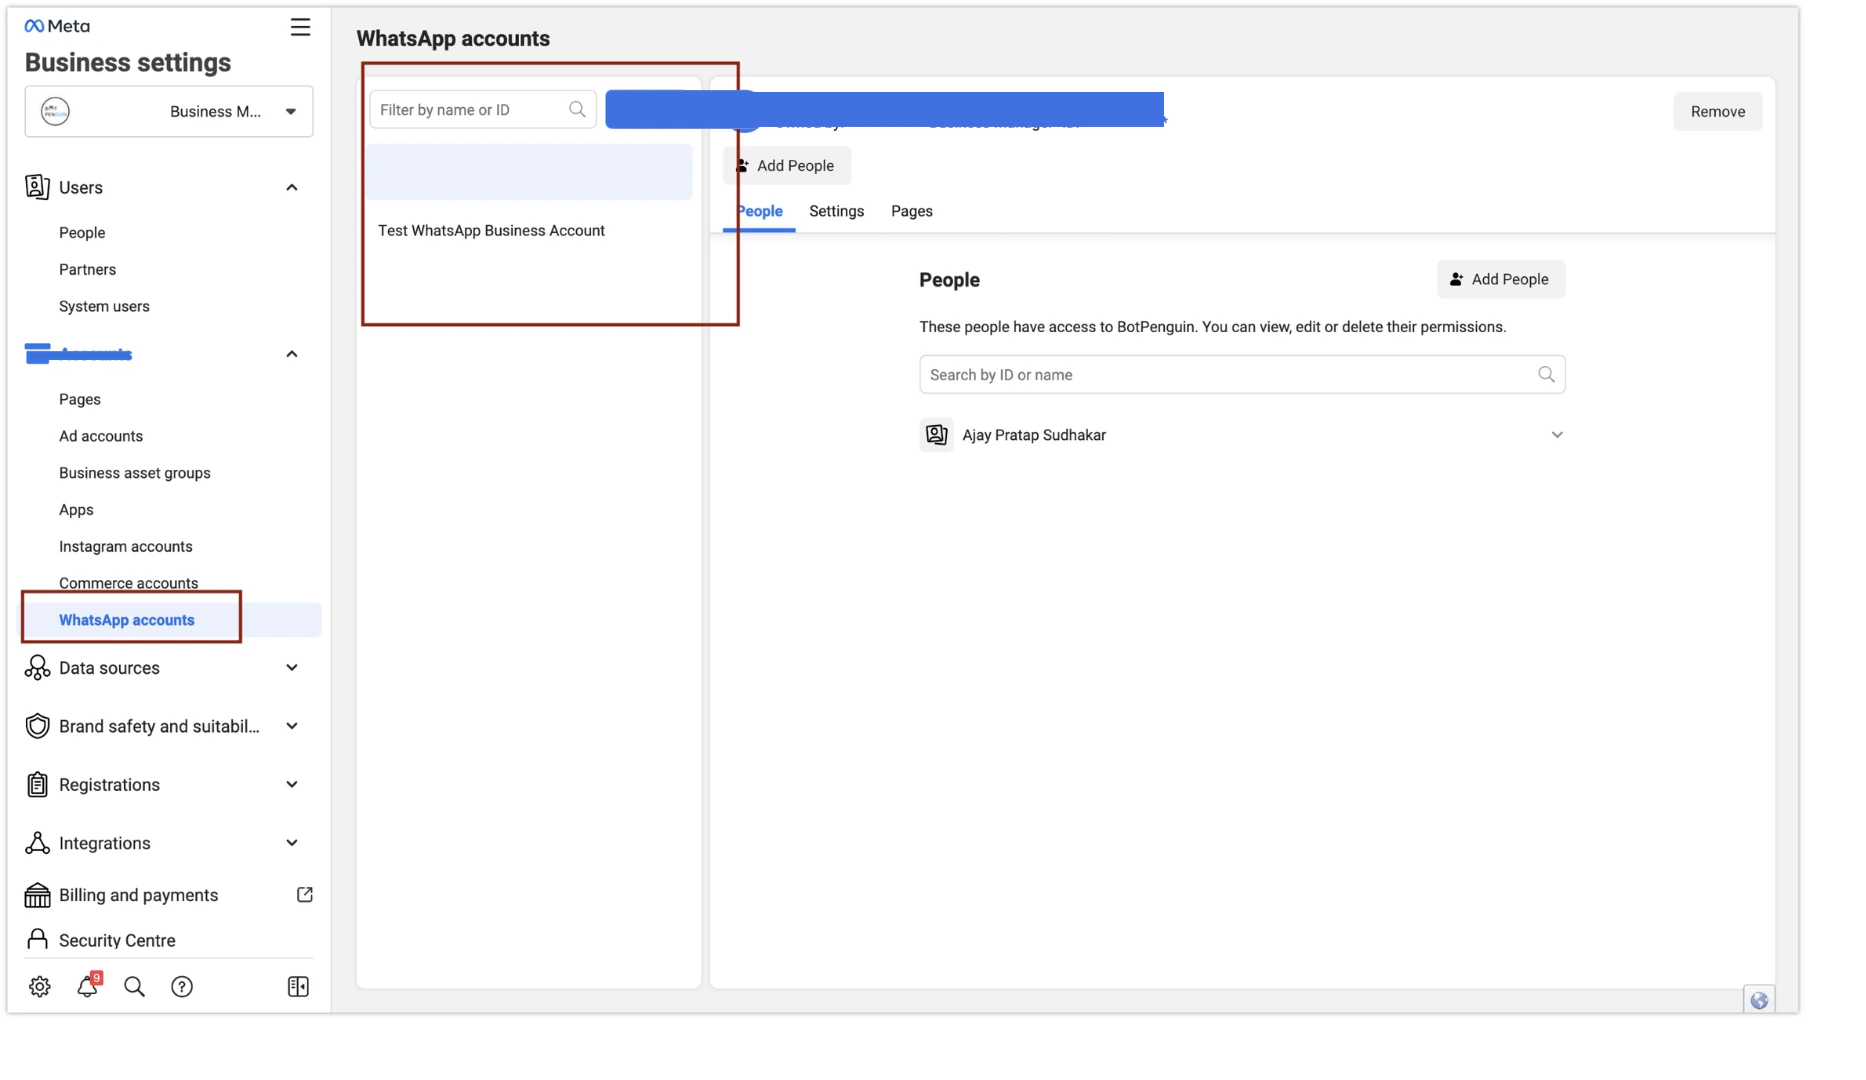This screenshot has height=1080, width=1866.
Task: Click the Search by ID or name field
Action: (1242, 375)
